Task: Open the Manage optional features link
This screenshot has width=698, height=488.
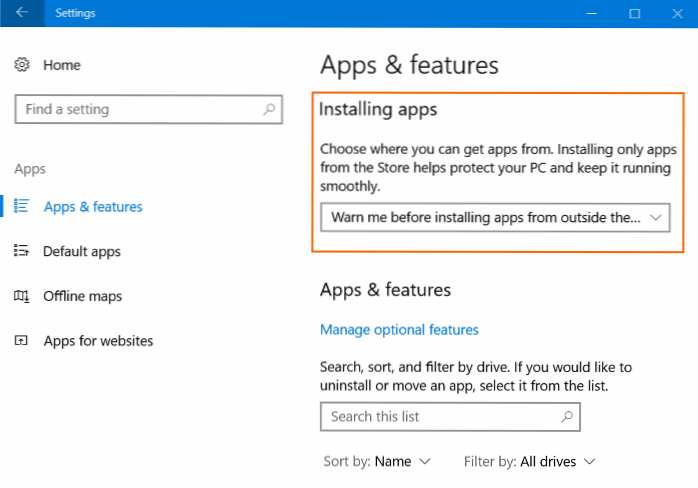Action: tap(399, 329)
